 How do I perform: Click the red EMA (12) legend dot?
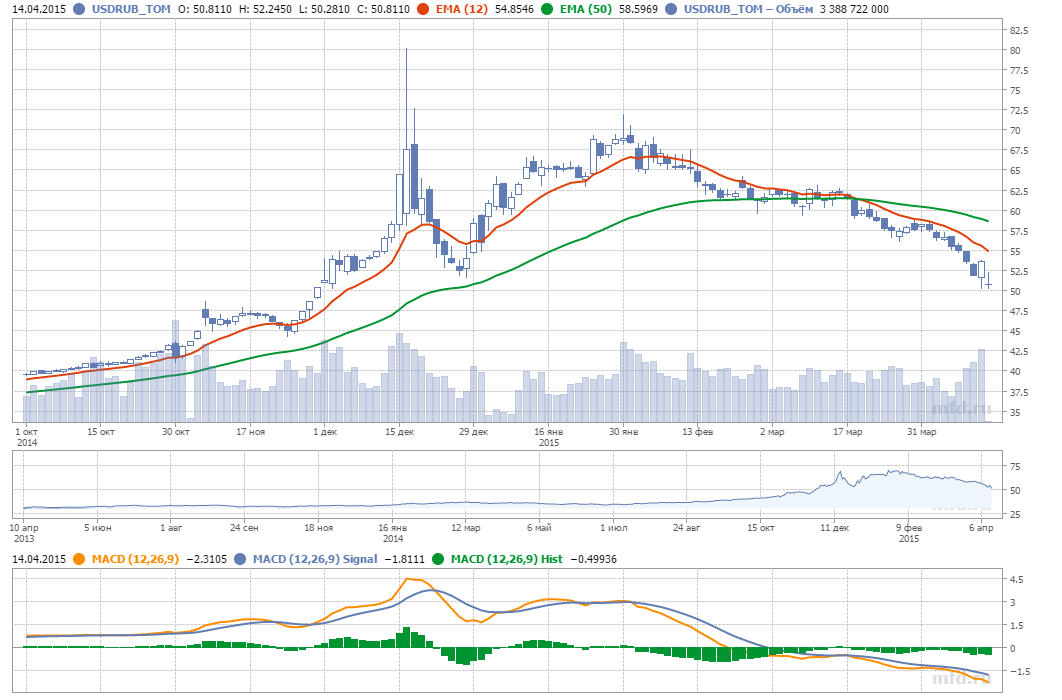click(x=423, y=9)
